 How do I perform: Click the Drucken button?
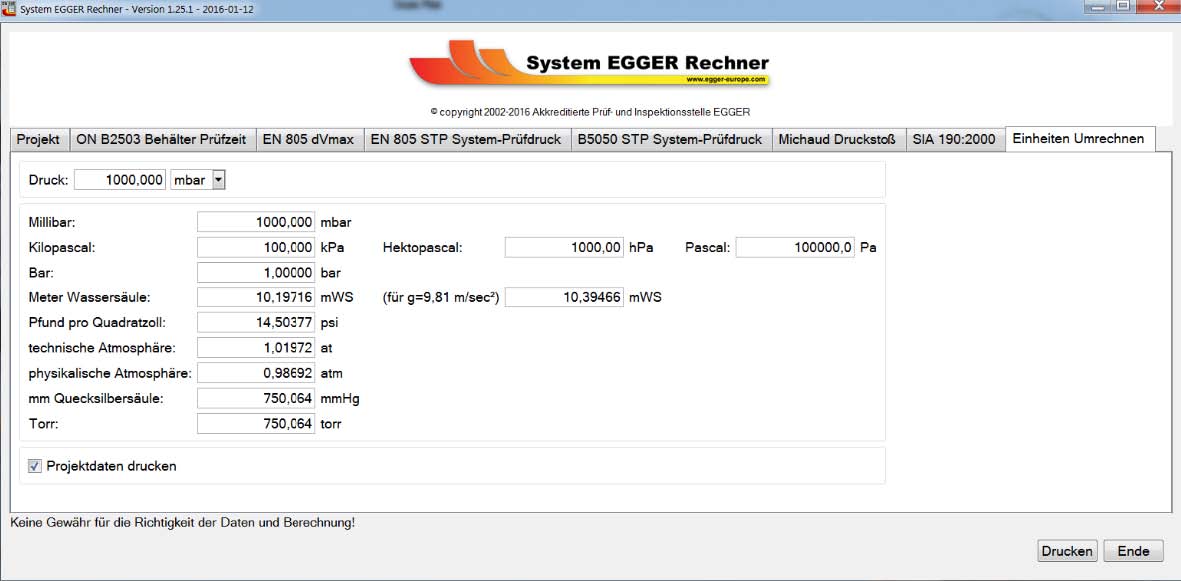click(1067, 551)
